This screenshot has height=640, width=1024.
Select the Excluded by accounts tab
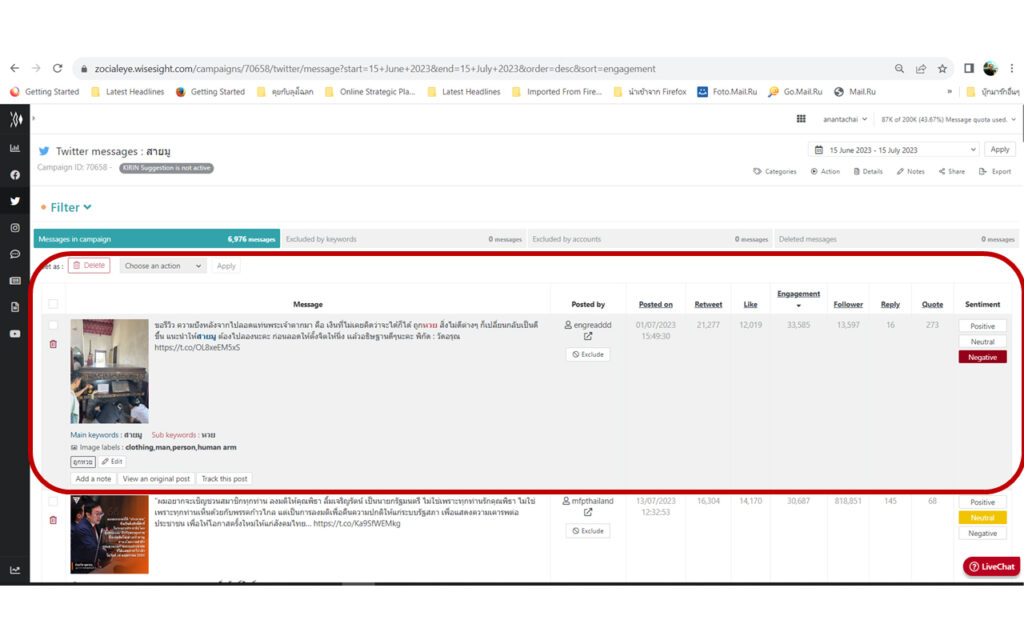click(x=649, y=239)
